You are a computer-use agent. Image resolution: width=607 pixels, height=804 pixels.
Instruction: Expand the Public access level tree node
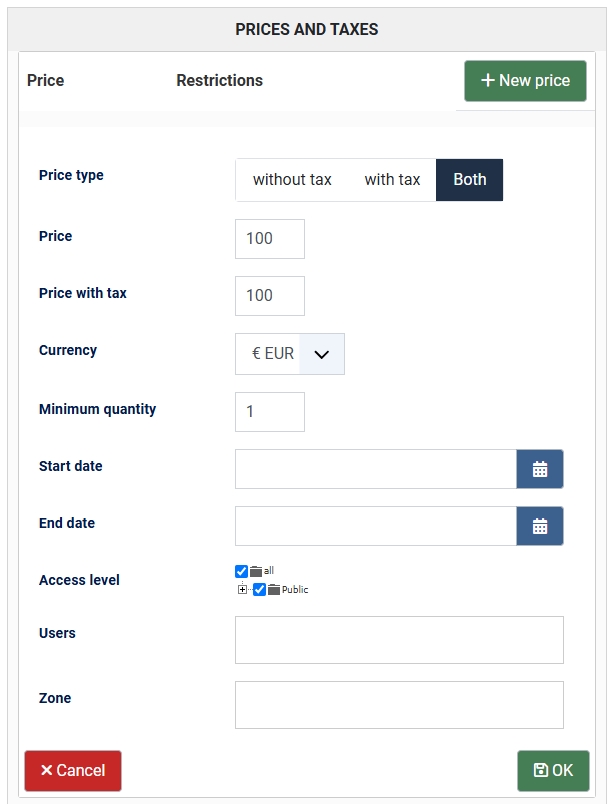pyautogui.click(x=242, y=590)
